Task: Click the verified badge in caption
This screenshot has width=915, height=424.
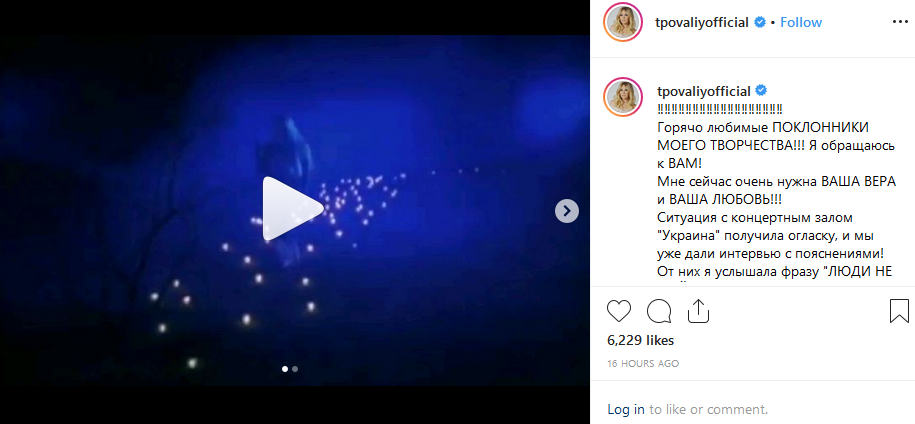Action: pyautogui.click(x=761, y=90)
